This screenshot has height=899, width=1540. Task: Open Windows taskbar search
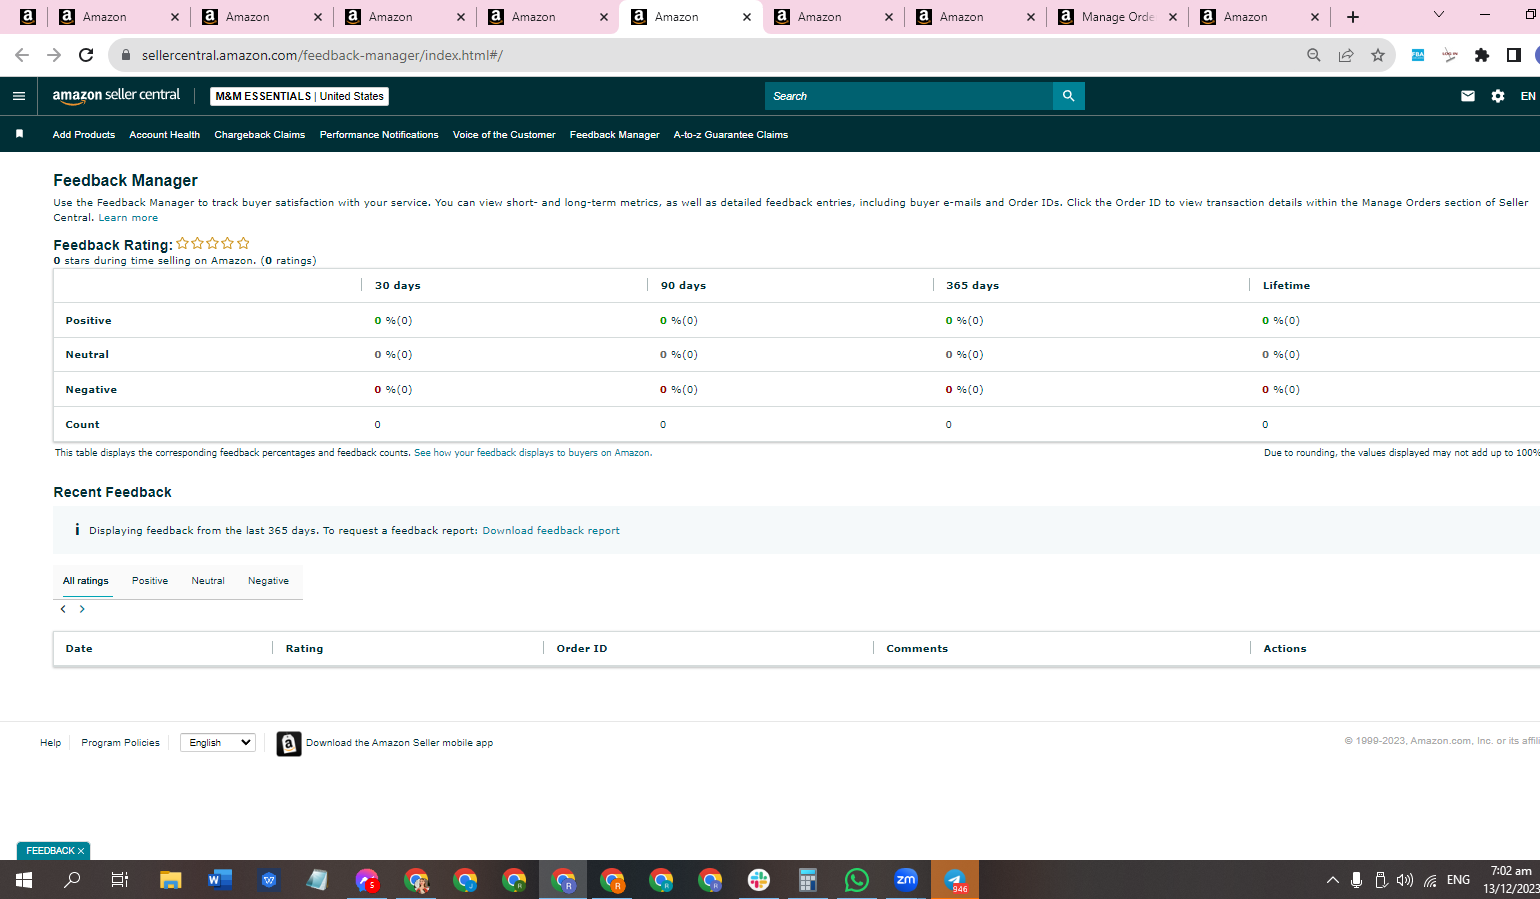[73, 880]
